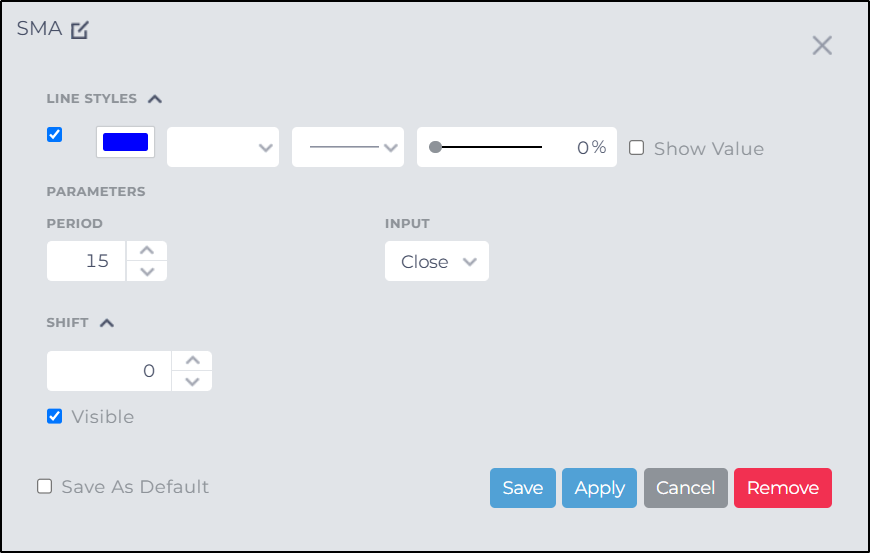Viewport: 870px width, 553px height.
Task: Decrease the Shift value with down arrow
Action: 192,381
